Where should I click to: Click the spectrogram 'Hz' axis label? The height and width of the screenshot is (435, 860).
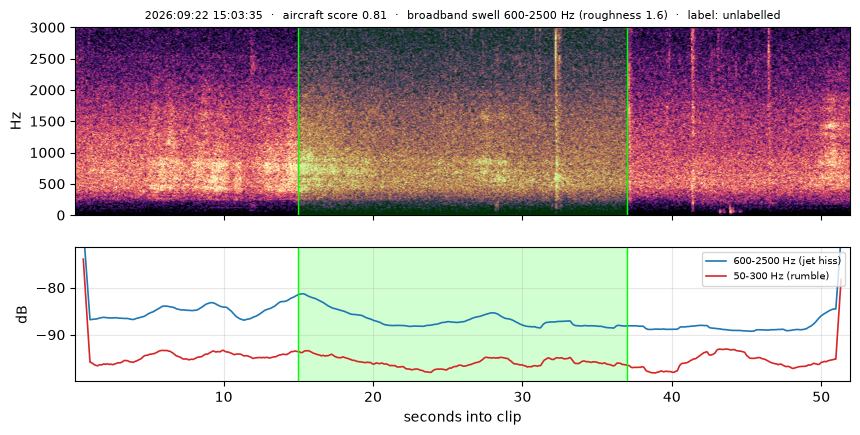(16, 121)
